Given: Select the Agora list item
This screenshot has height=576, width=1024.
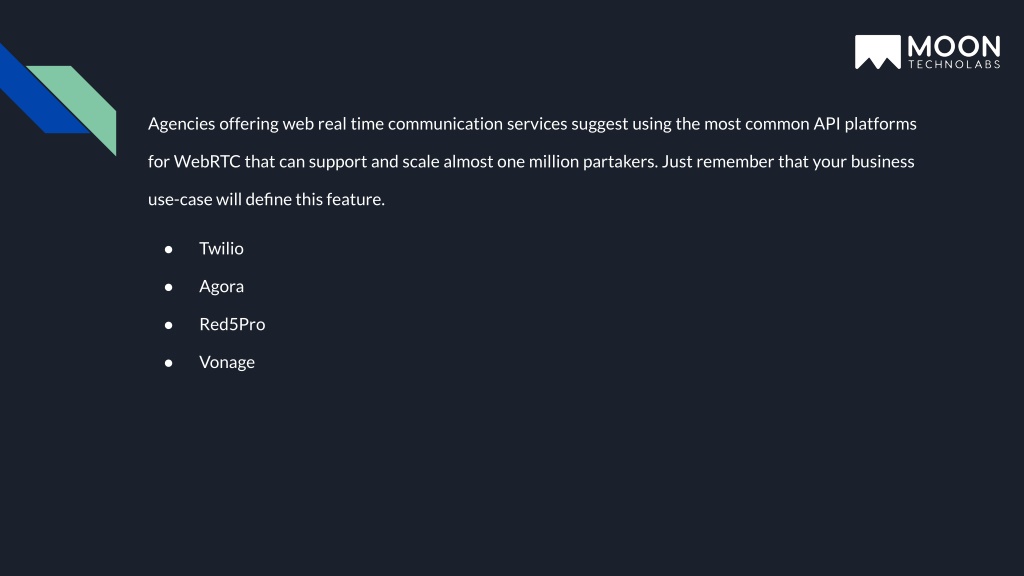Looking at the screenshot, I should [221, 287].
